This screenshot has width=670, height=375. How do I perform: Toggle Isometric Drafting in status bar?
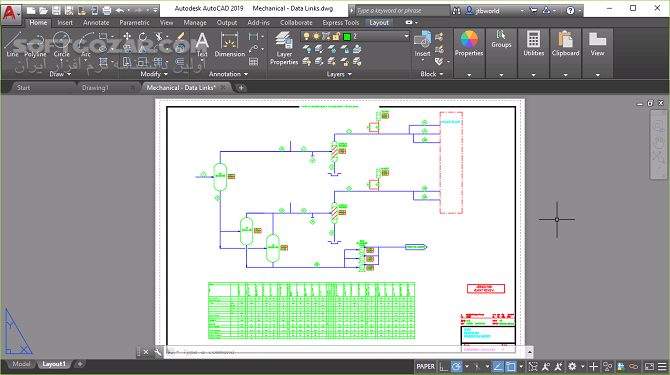point(477,366)
